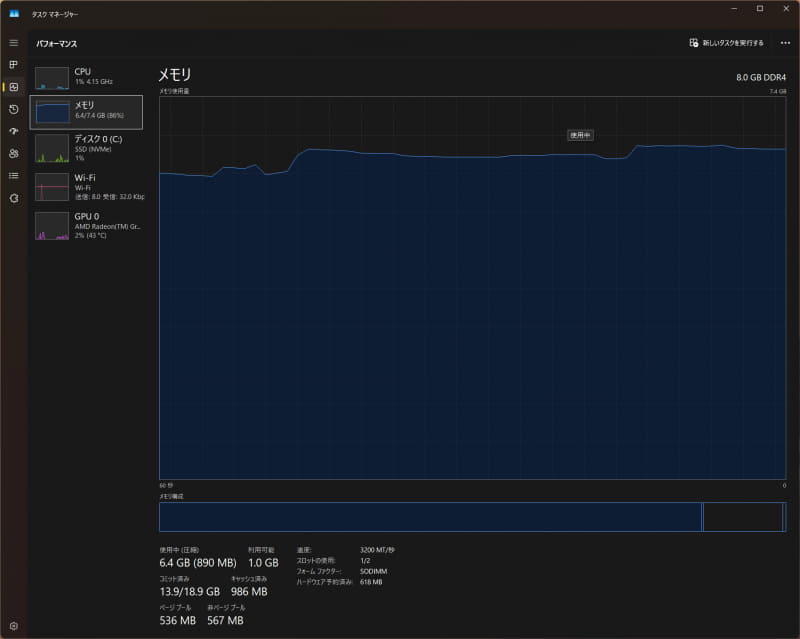Click the 618 MB hardware reserved value

(371, 582)
